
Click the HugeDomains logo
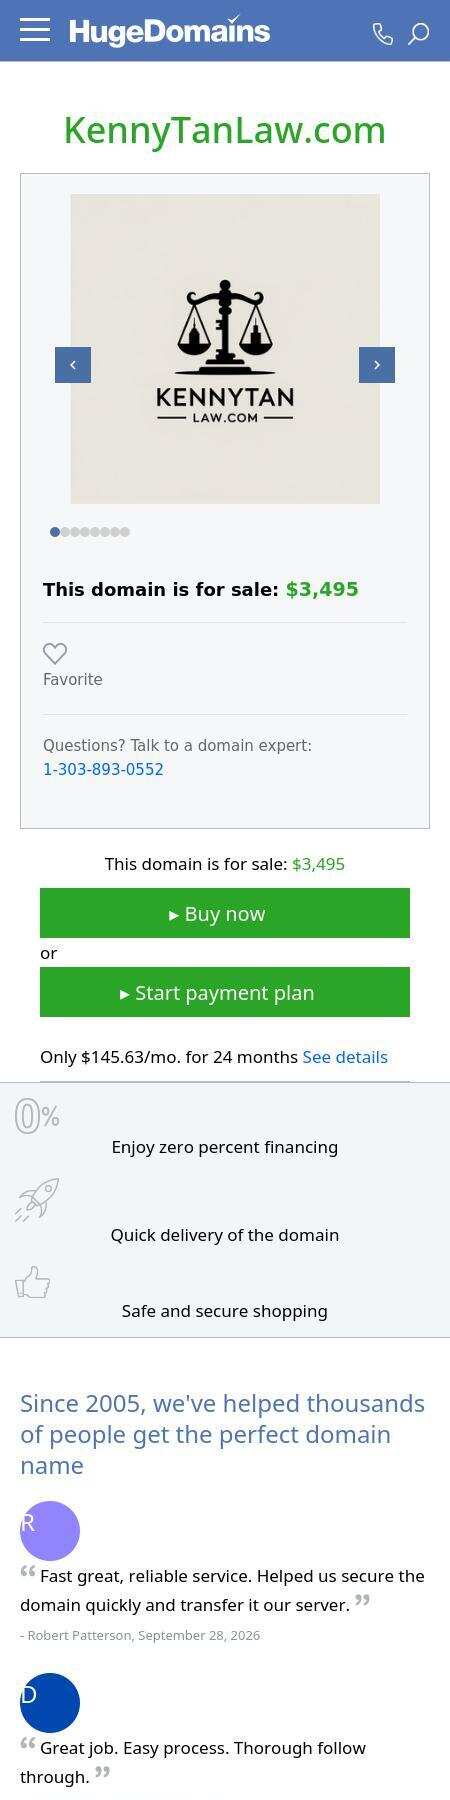(x=169, y=31)
